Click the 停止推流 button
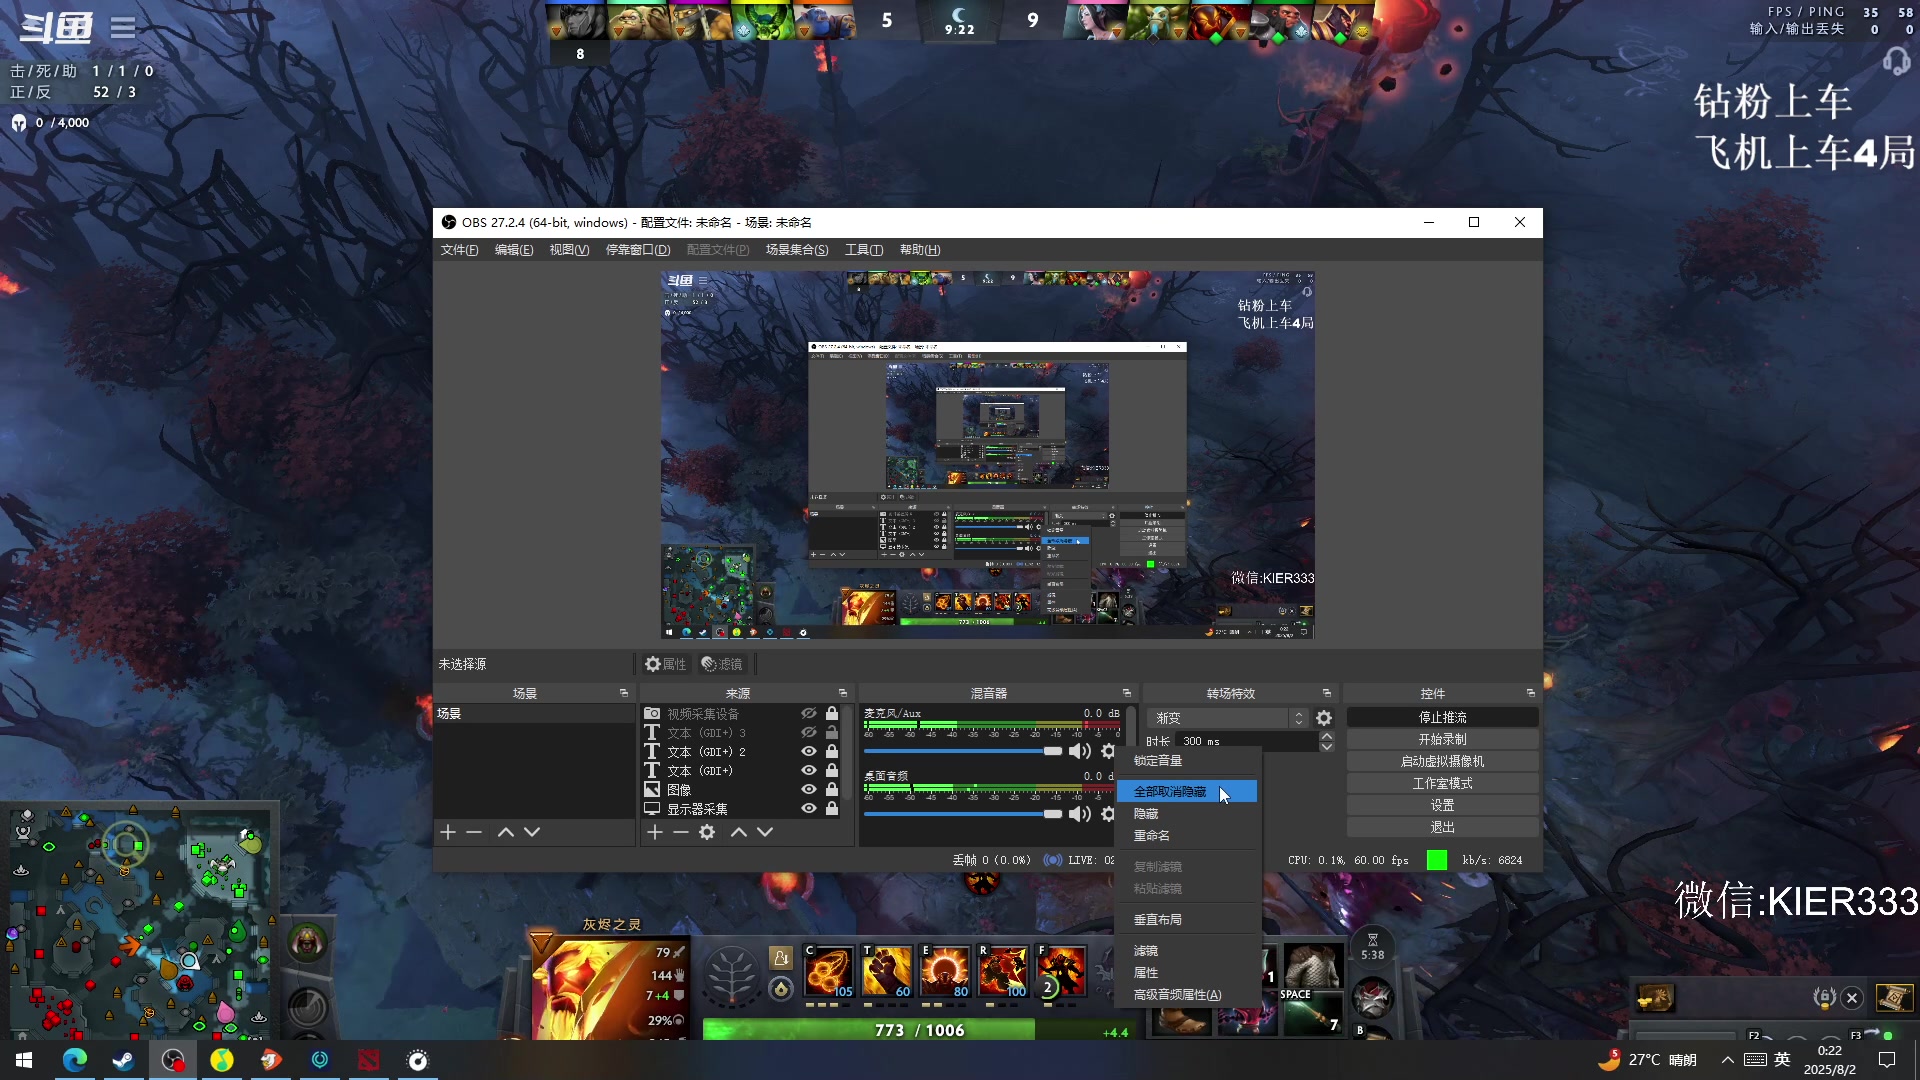1920x1080 pixels. click(1442, 718)
